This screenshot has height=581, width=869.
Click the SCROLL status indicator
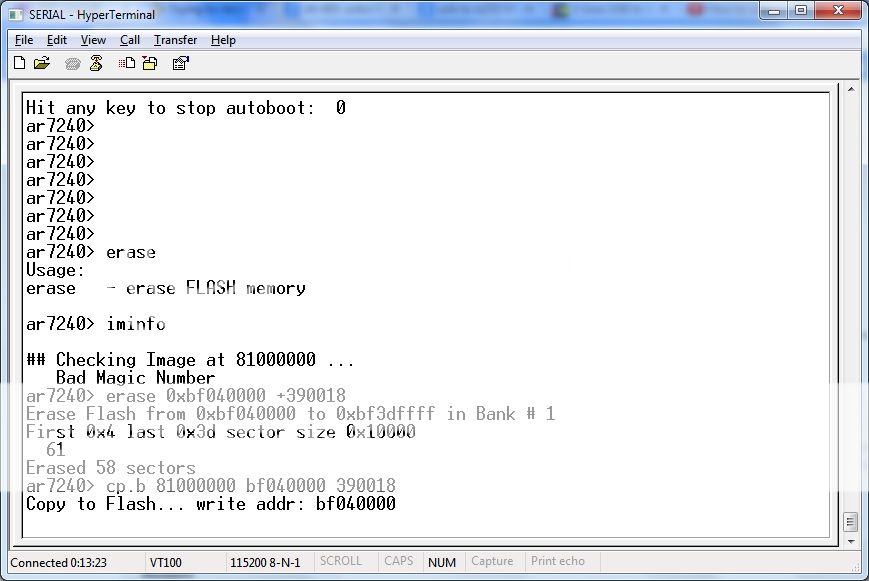pyautogui.click(x=340, y=561)
